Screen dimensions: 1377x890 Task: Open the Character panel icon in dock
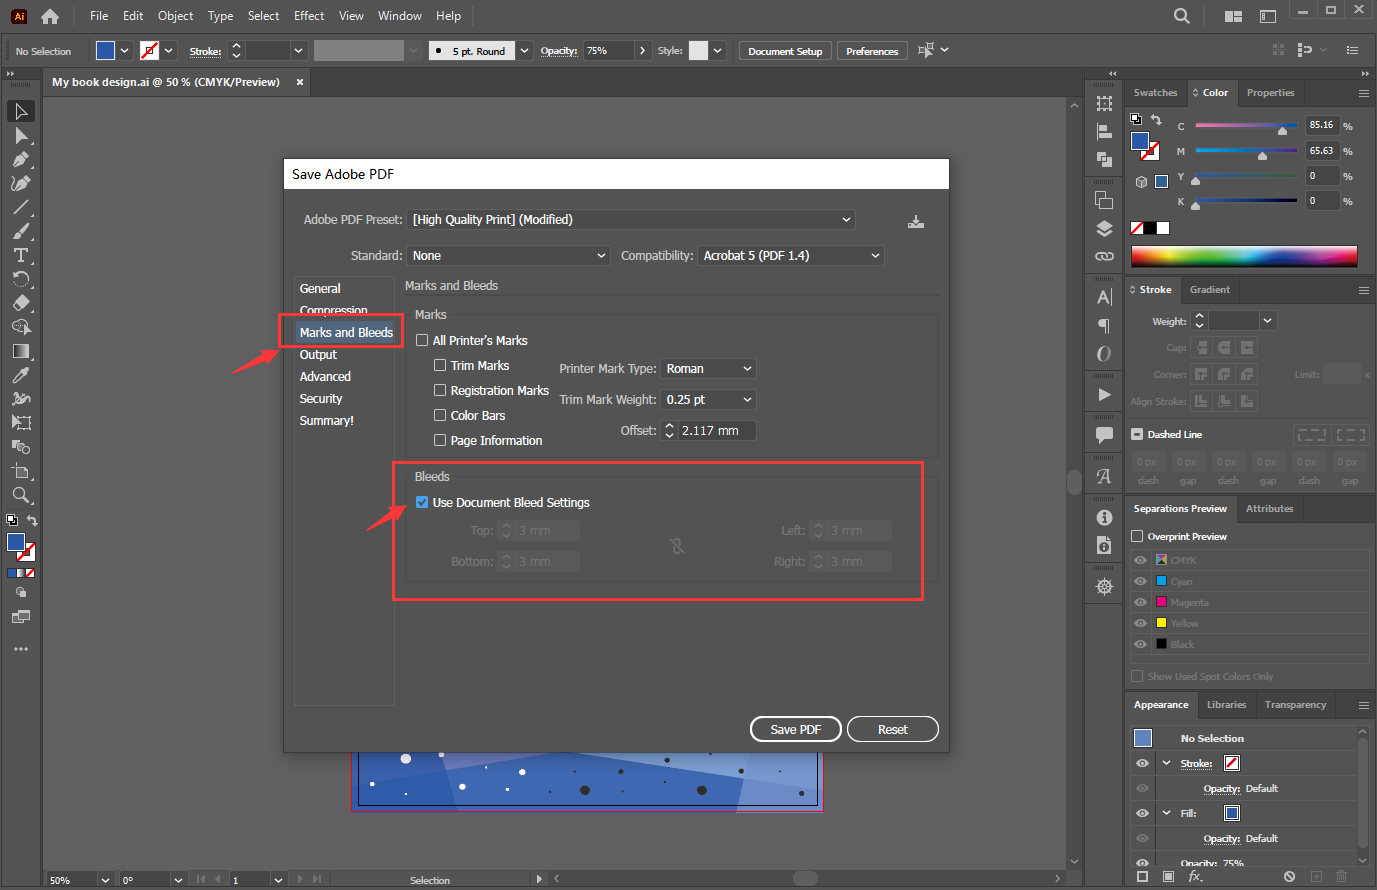(1104, 297)
